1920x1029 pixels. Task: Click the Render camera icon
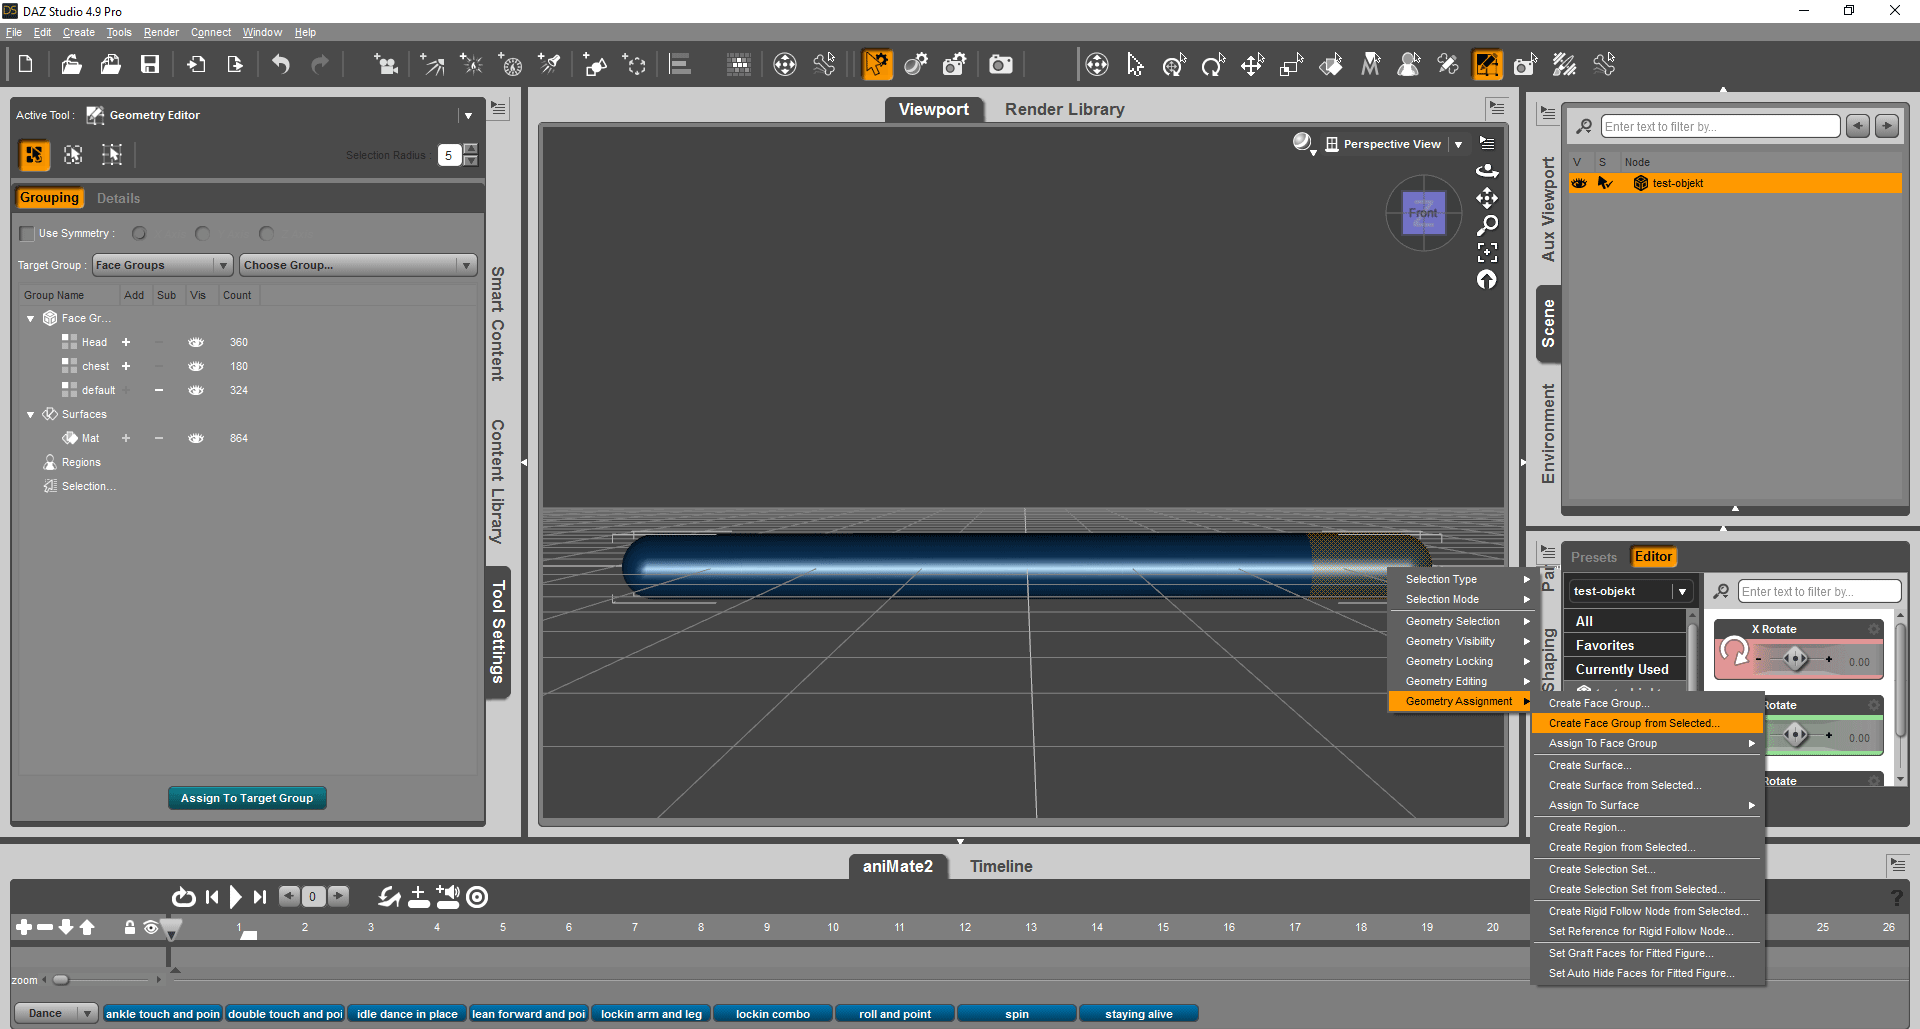pyautogui.click(x=1000, y=65)
